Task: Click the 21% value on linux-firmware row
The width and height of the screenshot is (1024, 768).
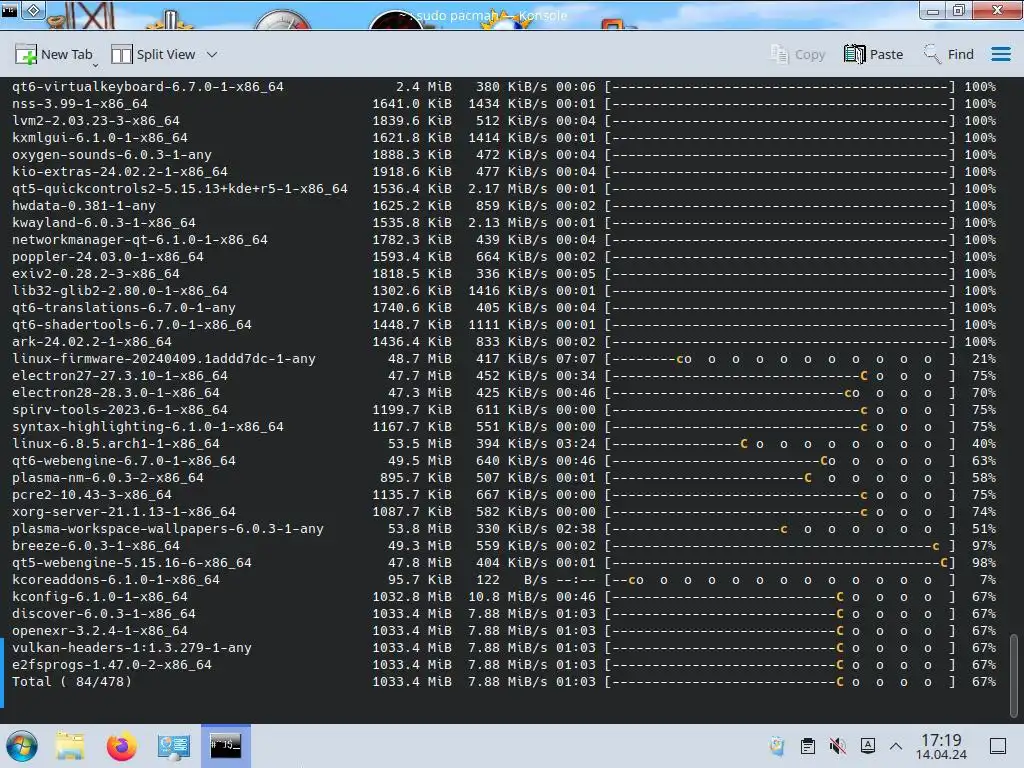Action: click(984, 359)
